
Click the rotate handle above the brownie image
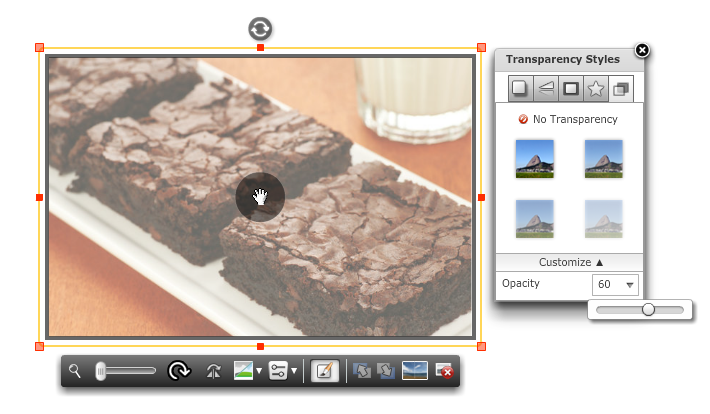[x=260, y=29]
